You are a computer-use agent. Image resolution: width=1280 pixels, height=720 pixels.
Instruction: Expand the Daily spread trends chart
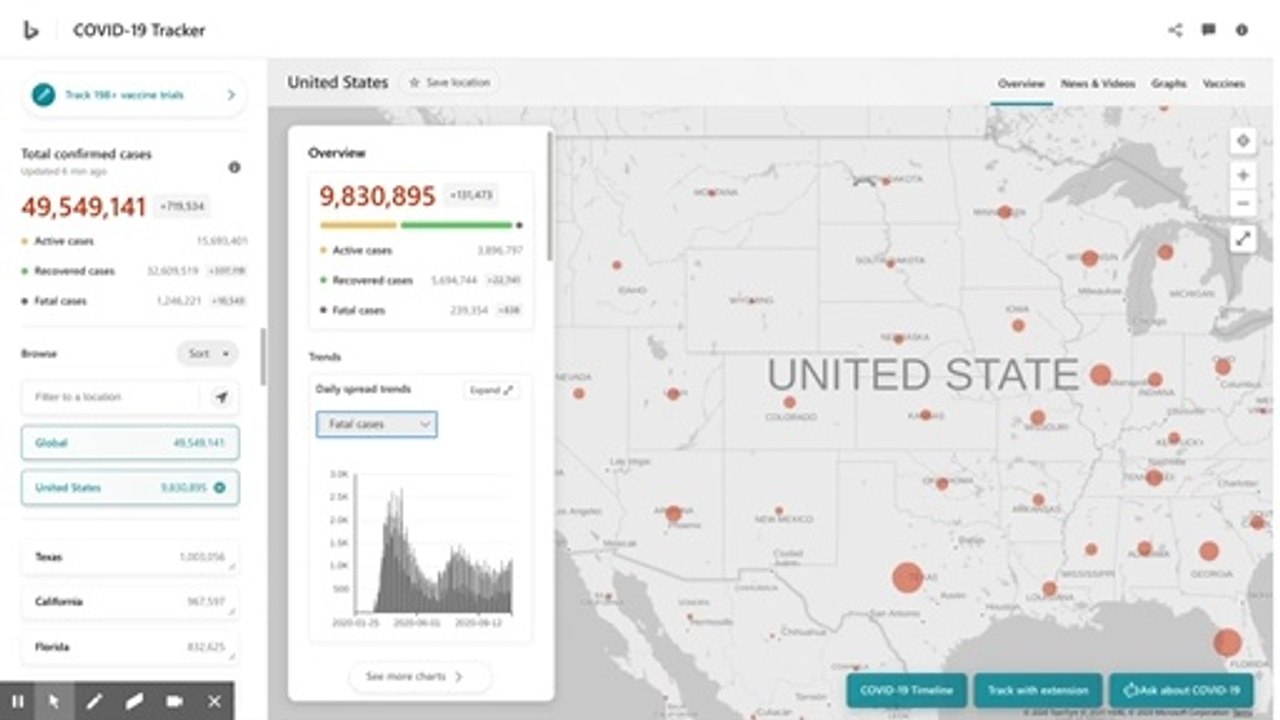click(492, 390)
